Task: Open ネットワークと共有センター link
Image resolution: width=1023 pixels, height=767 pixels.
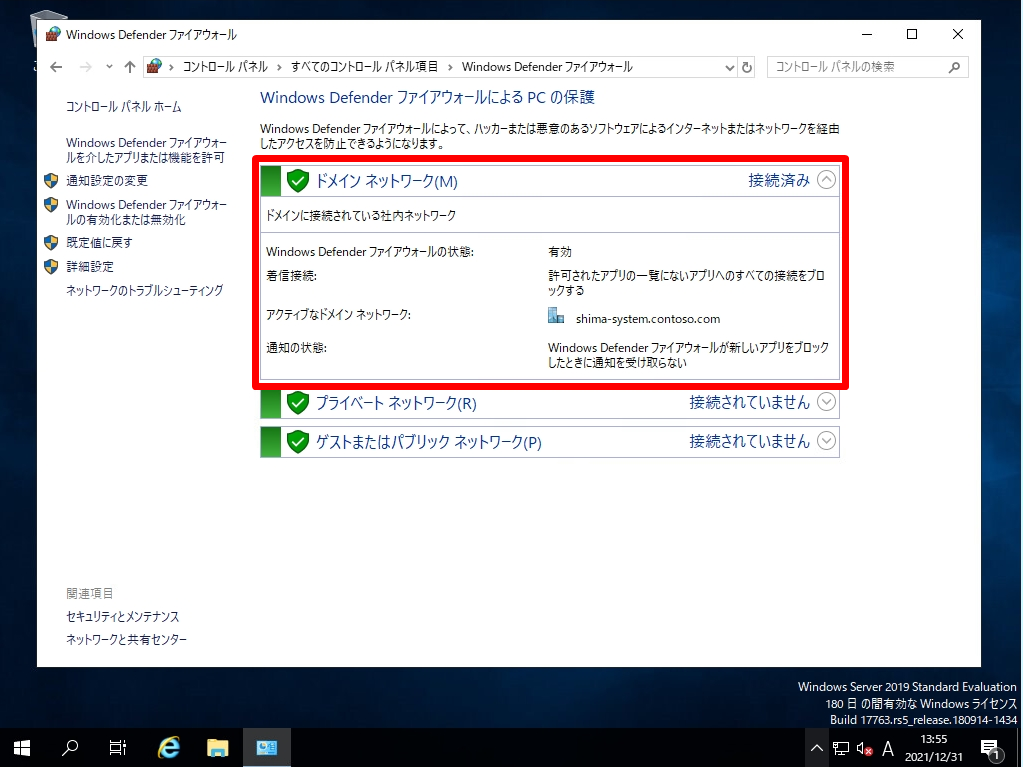Action: pyautogui.click(x=127, y=640)
